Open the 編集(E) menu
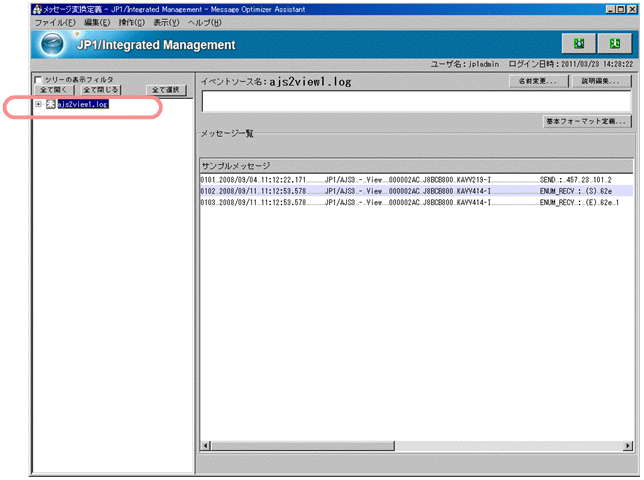The width and height of the screenshot is (644, 480). [x=98, y=21]
